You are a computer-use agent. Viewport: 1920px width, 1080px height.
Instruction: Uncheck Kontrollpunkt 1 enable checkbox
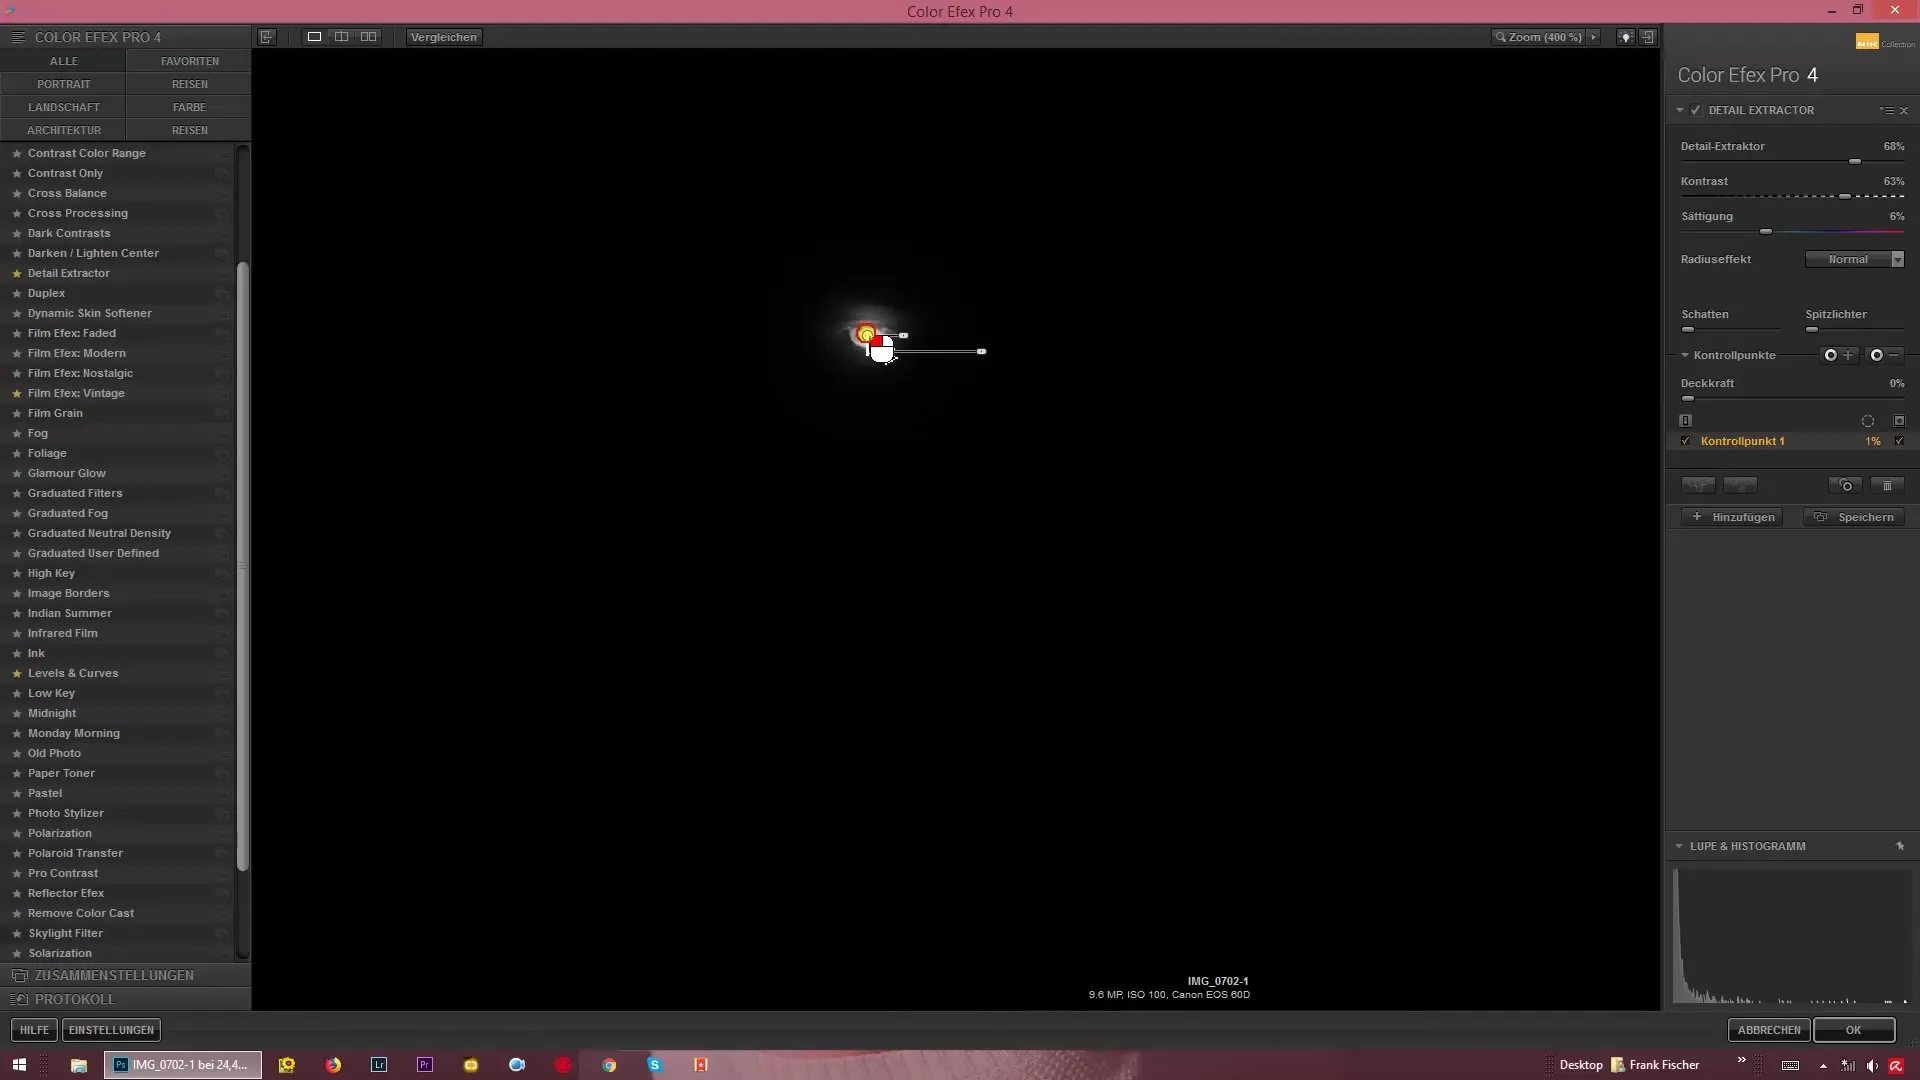pyautogui.click(x=1686, y=441)
